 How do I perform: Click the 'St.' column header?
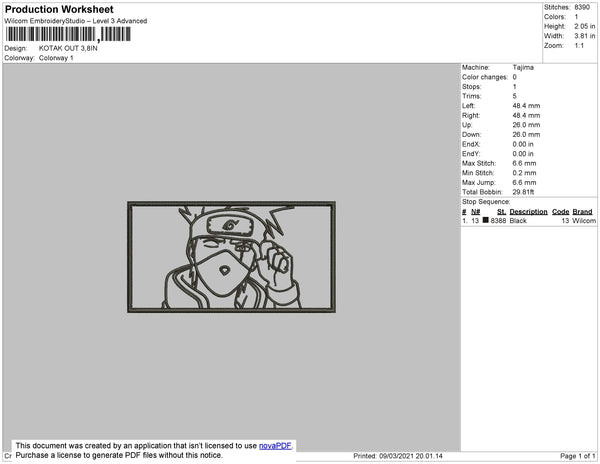pos(501,212)
